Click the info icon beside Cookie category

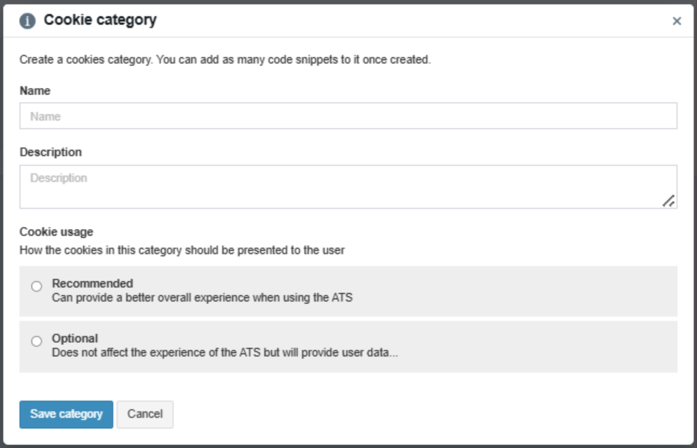click(27, 21)
